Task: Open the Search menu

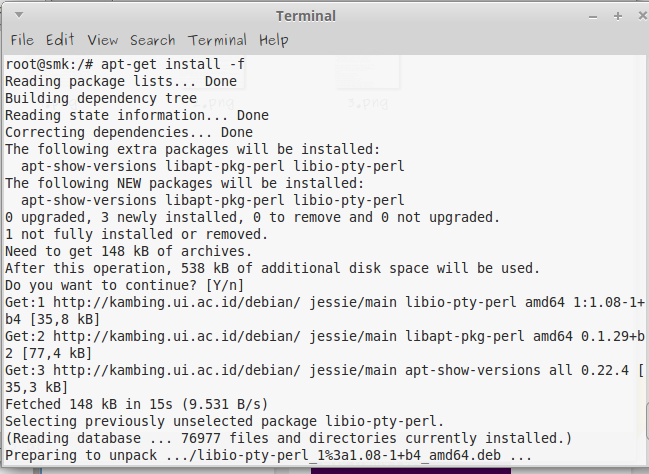Action: pyautogui.click(x=152, y=40)
